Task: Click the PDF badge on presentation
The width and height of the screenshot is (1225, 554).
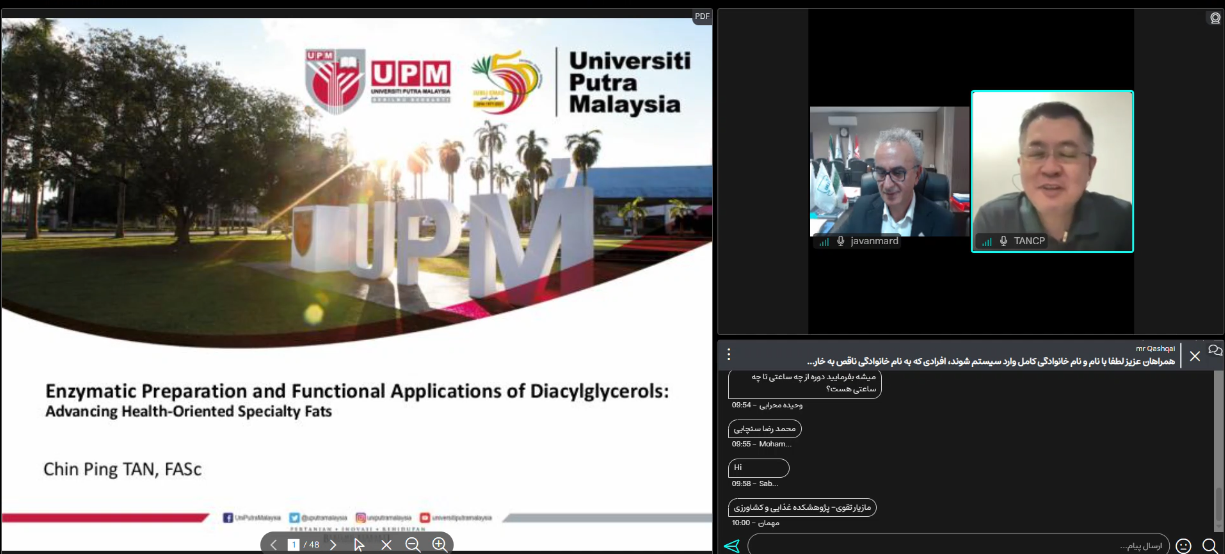Action: pos(702,17)
